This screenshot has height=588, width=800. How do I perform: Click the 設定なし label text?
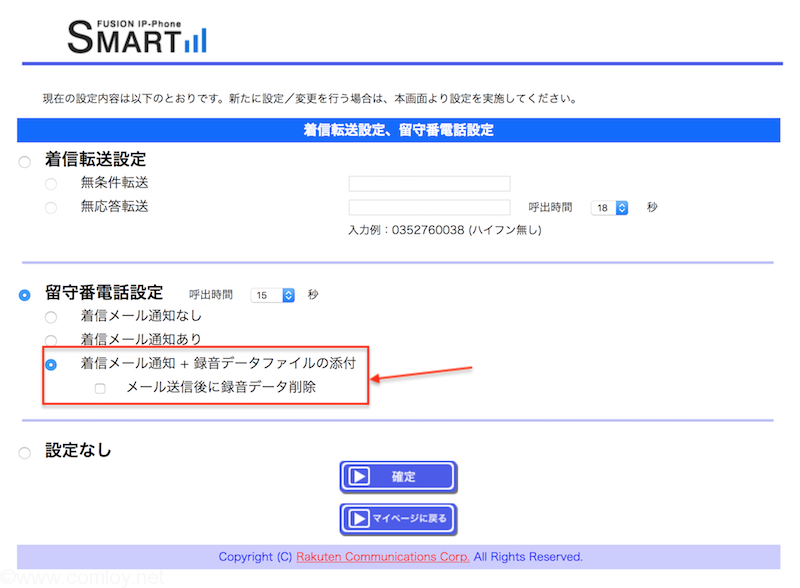tap(78, 450)
